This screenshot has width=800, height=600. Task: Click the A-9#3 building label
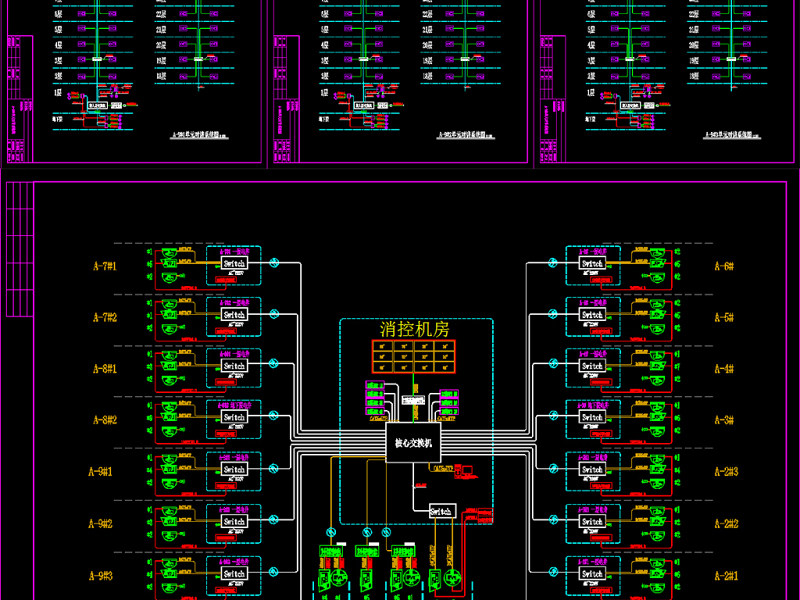pos(101,576)
